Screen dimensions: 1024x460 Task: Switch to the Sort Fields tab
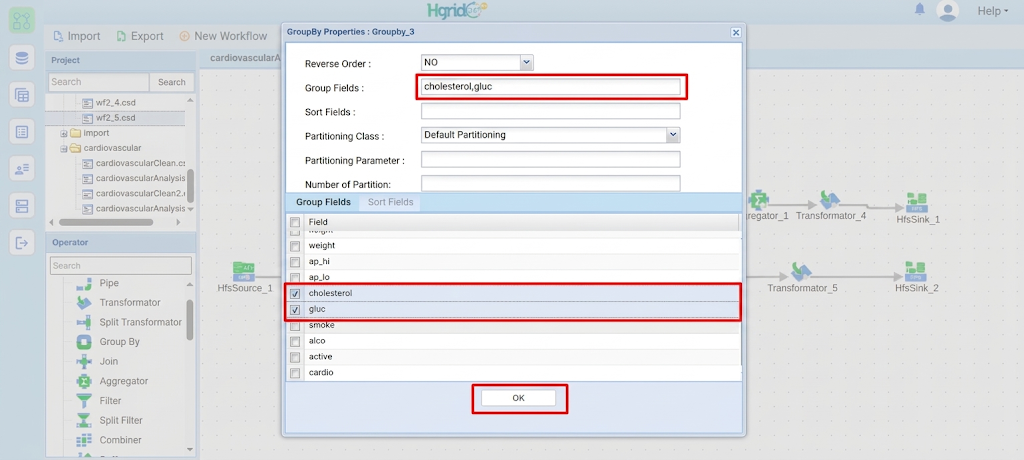click(x=391, y=203)
